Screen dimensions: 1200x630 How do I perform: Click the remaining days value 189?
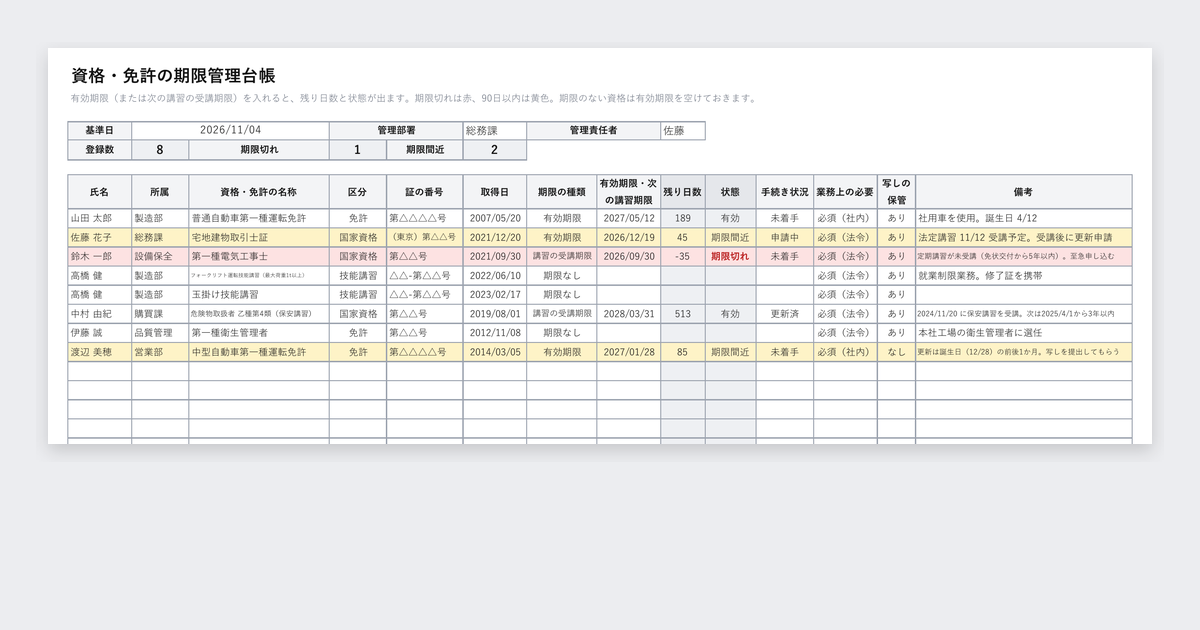(x=683, y=218)
